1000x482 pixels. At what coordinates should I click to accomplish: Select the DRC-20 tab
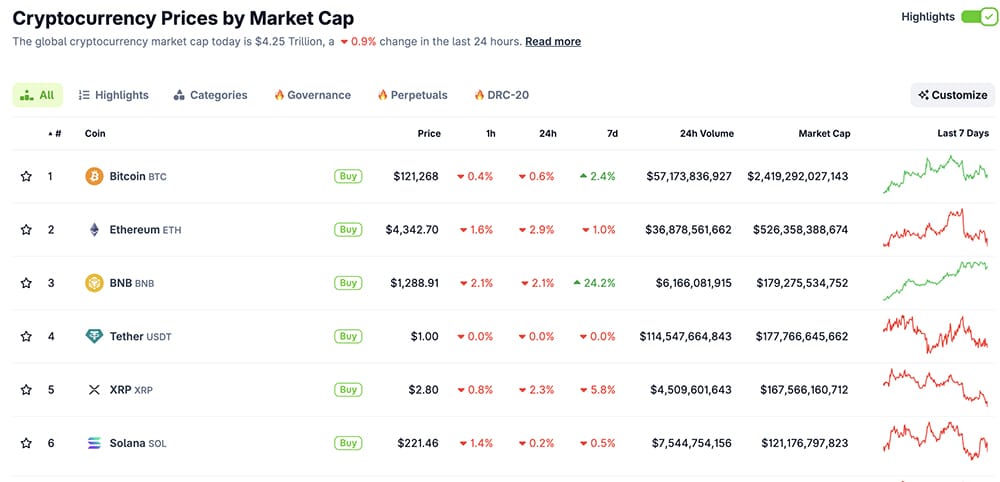pyautogui.click(x=501, y=95)
